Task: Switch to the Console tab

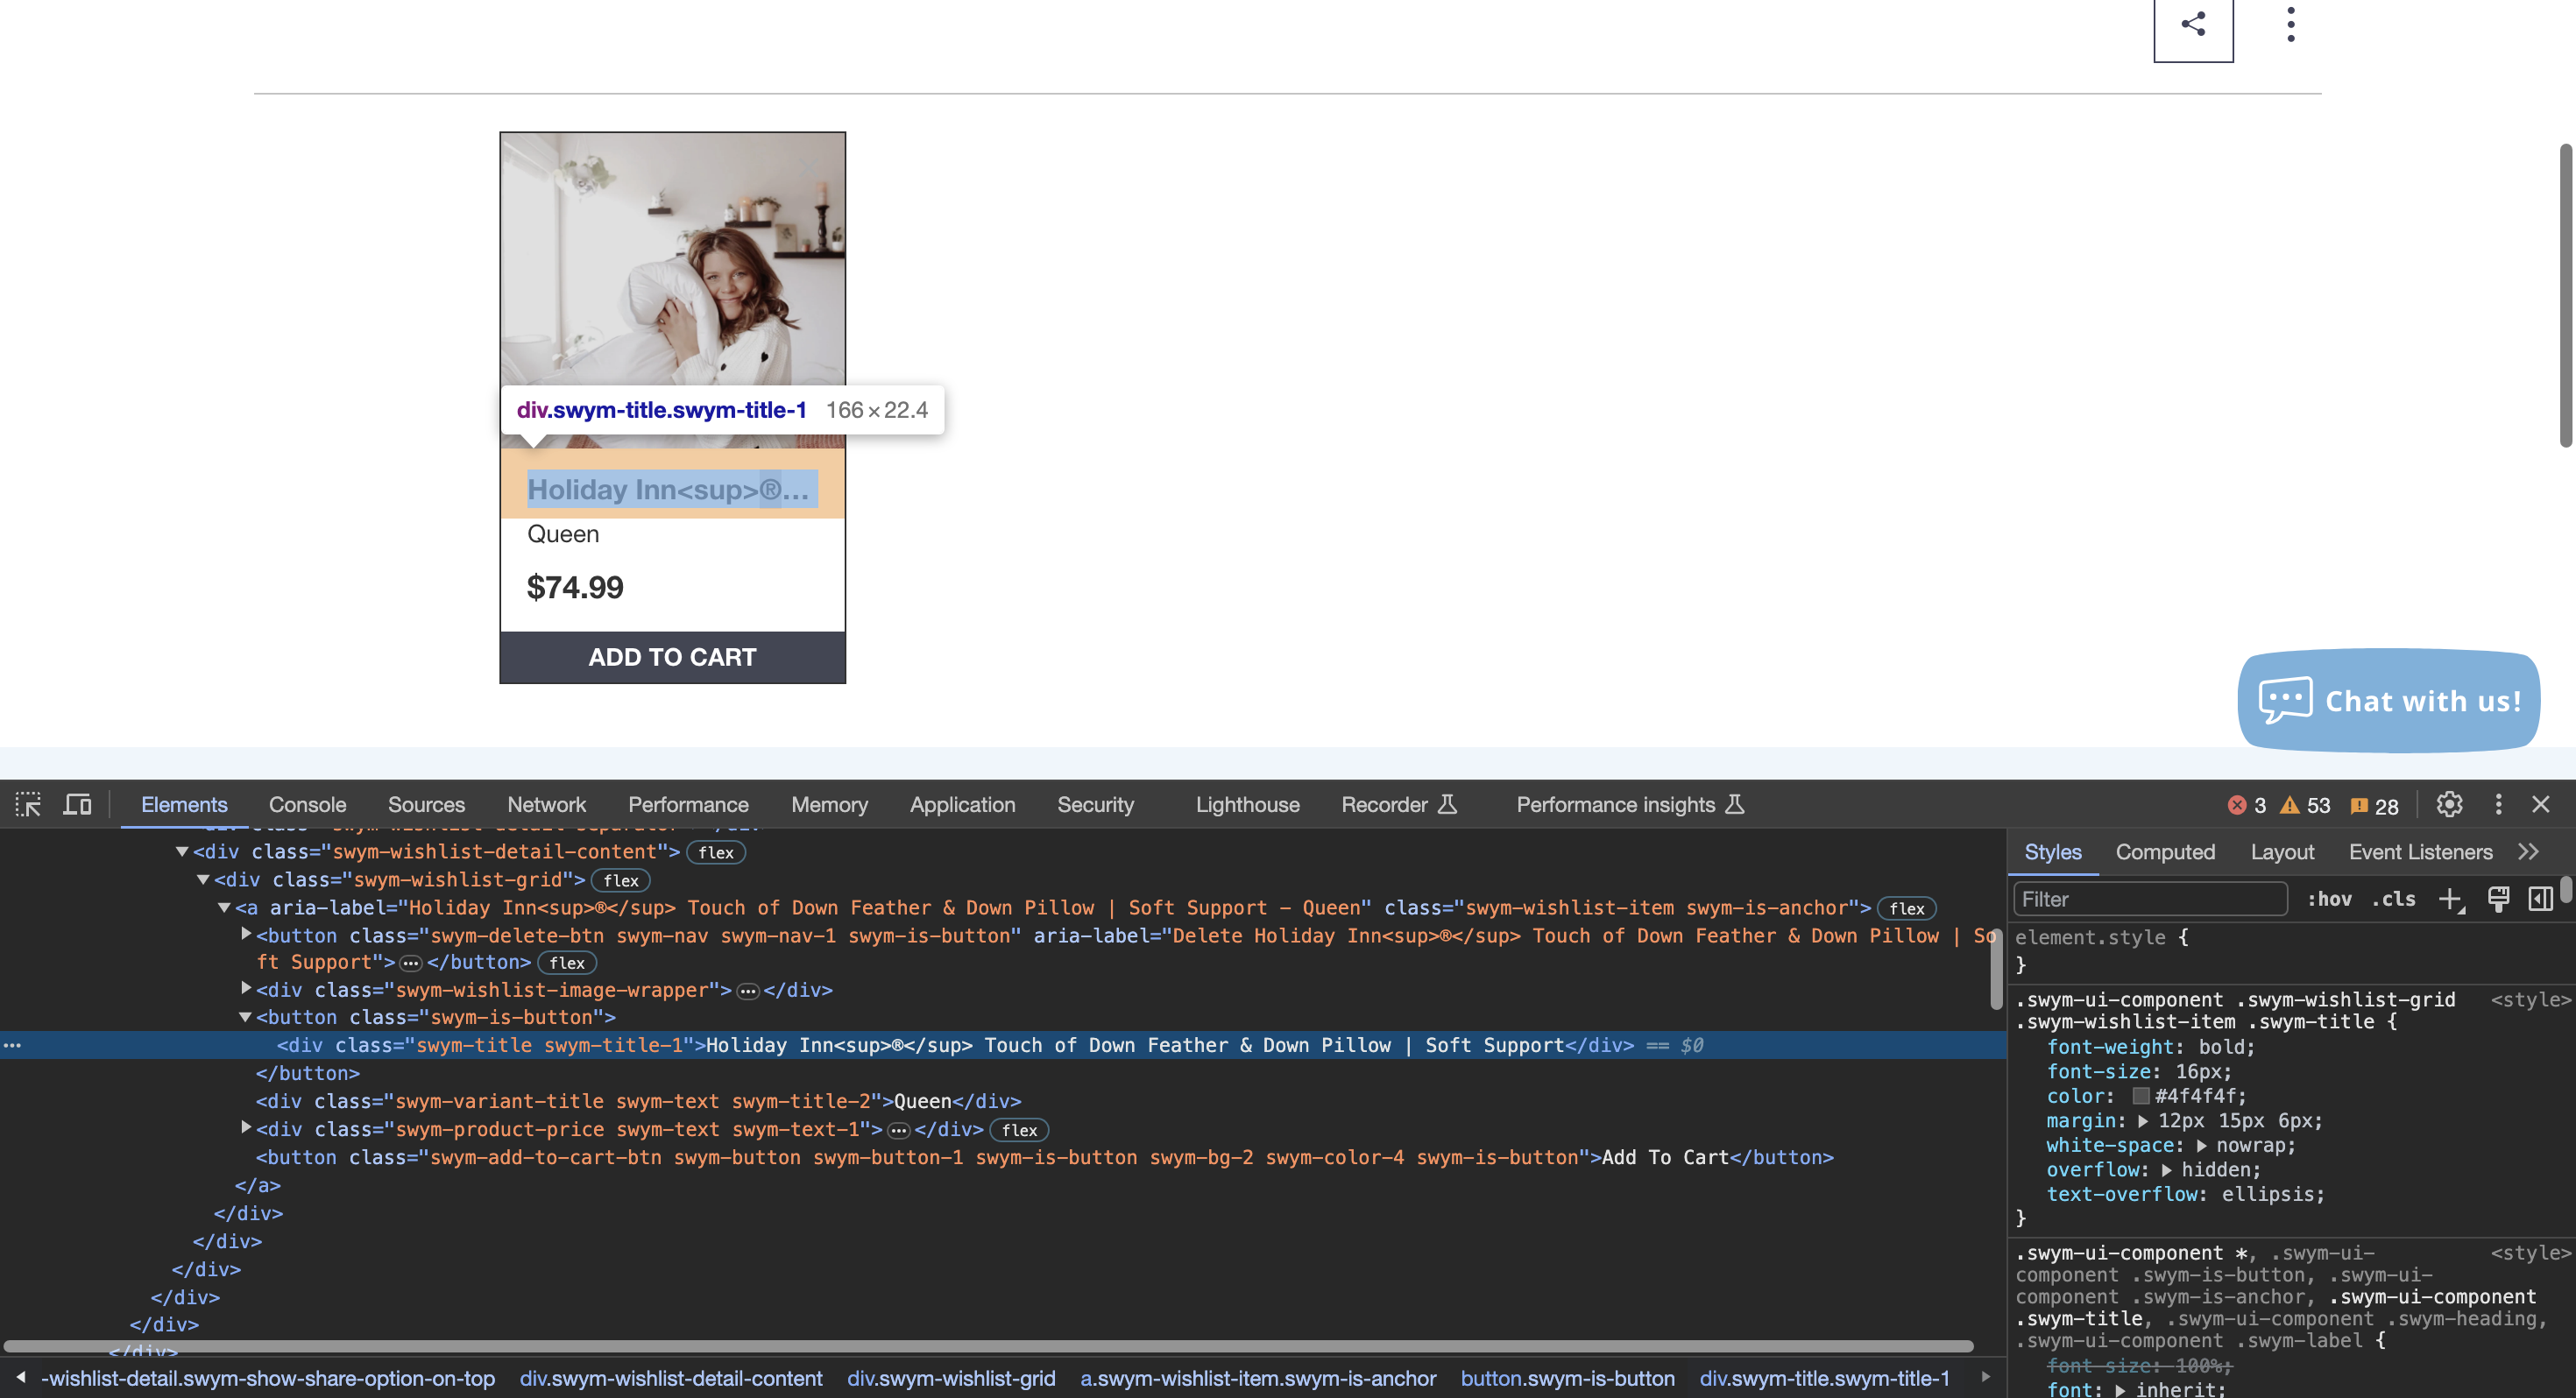Action: coord(307,805)
